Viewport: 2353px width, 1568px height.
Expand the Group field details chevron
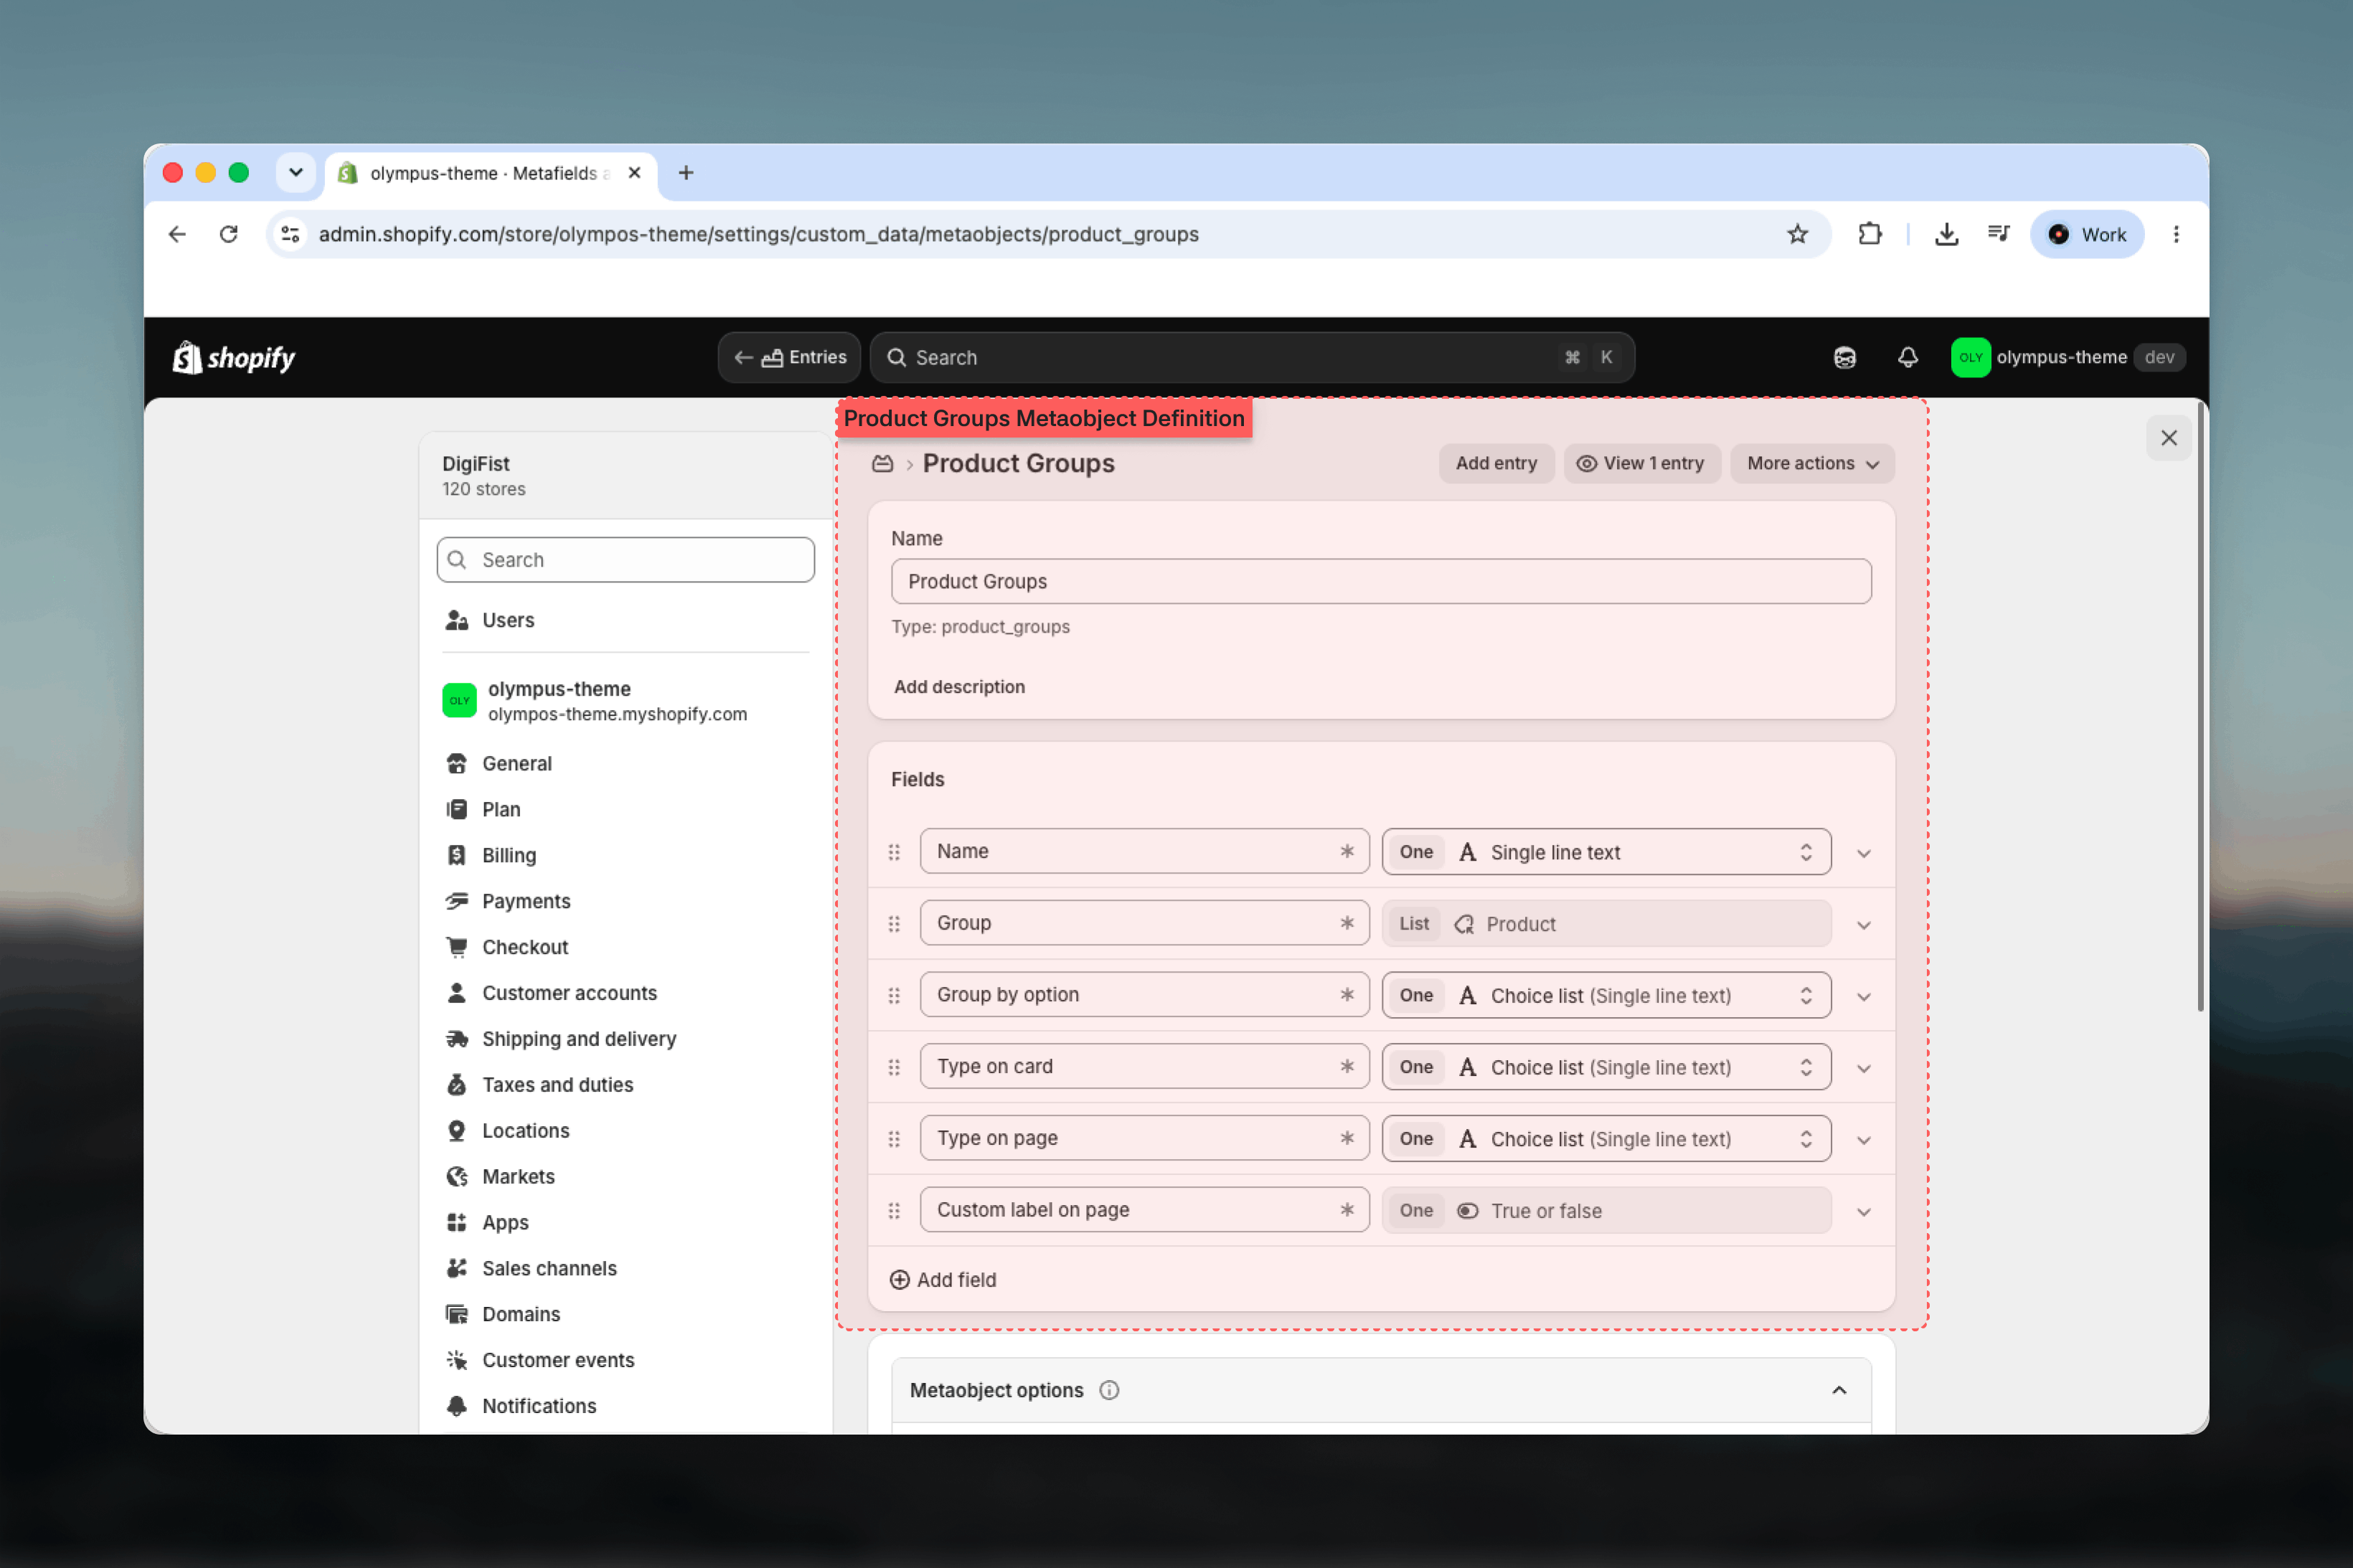(x=1864, y=925)
